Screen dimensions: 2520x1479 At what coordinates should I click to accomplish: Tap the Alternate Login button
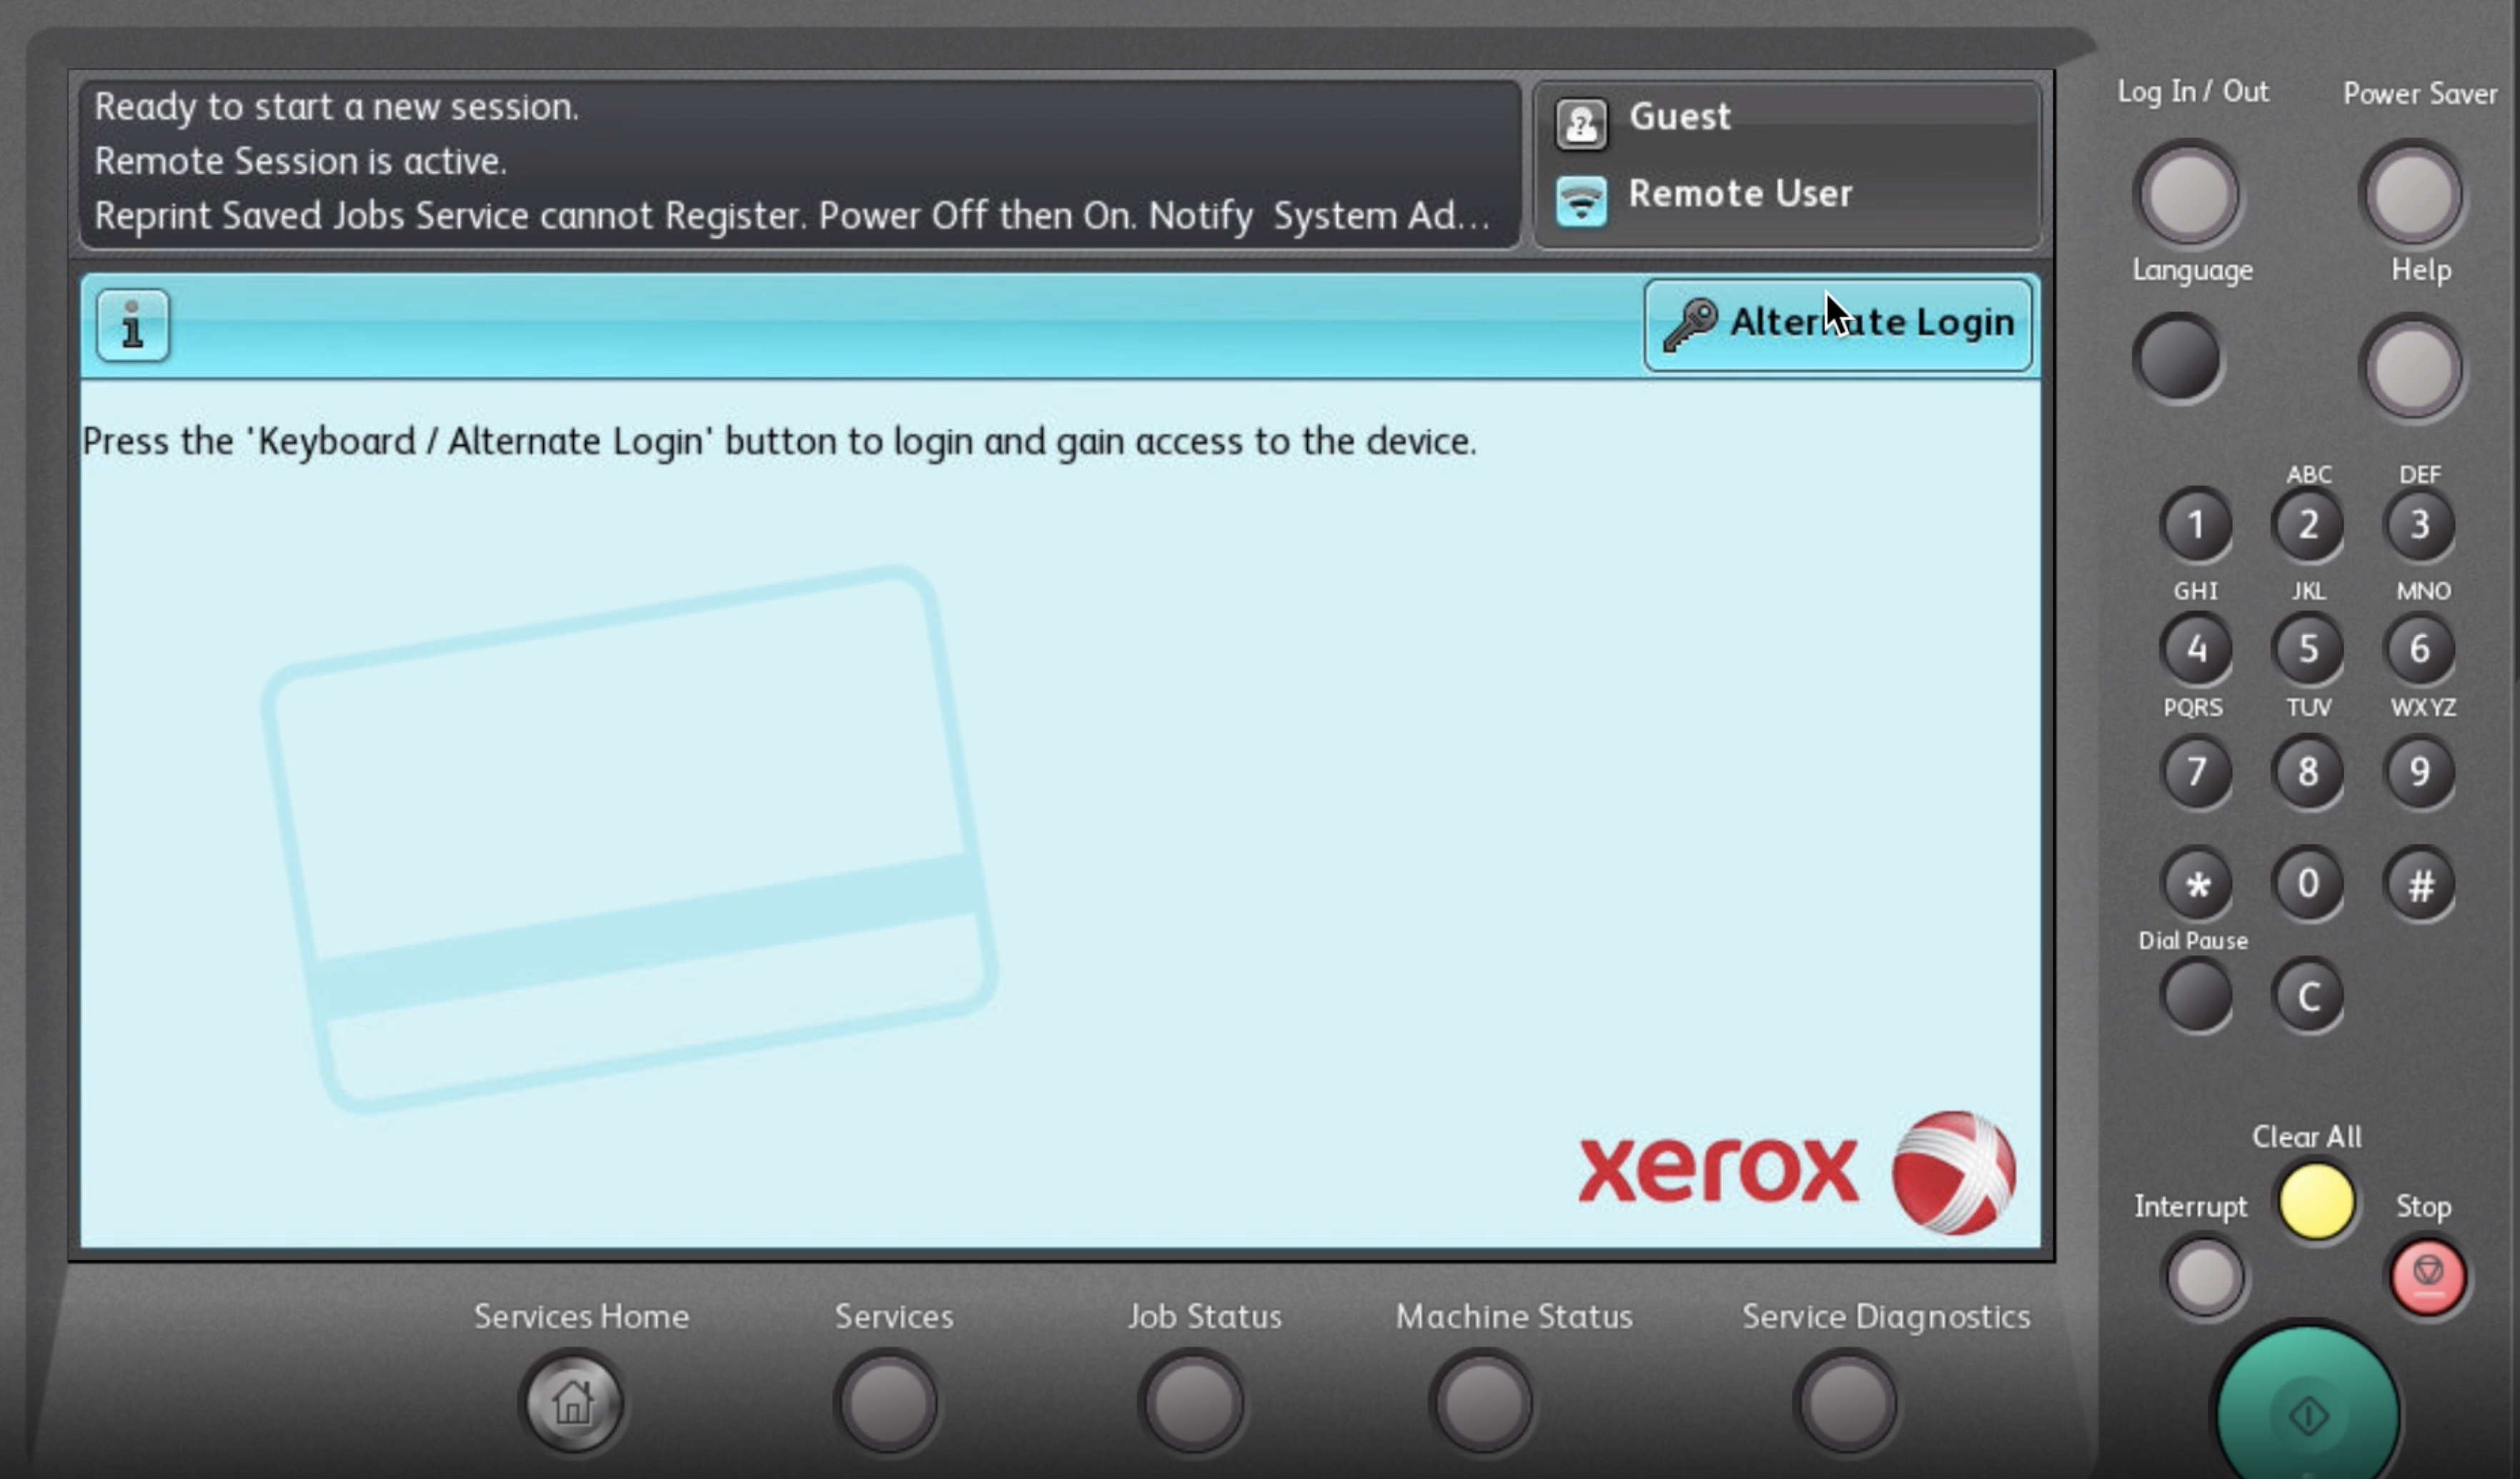point(1838,325)
